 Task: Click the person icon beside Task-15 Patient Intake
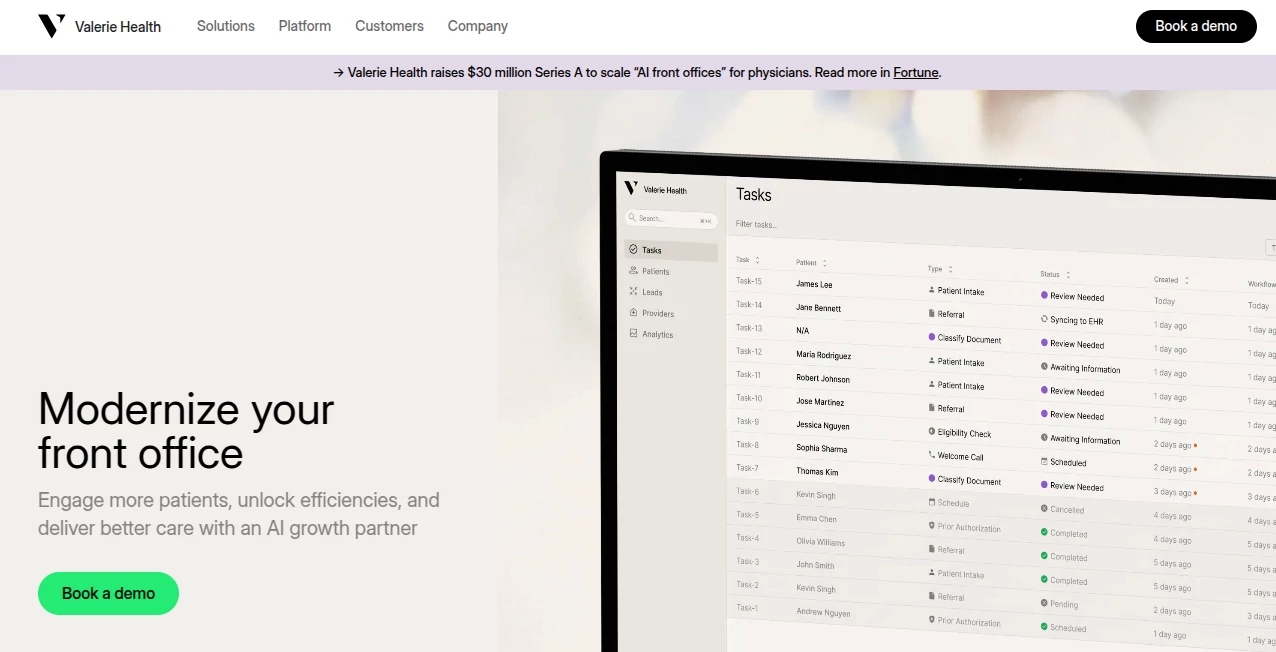932,290
